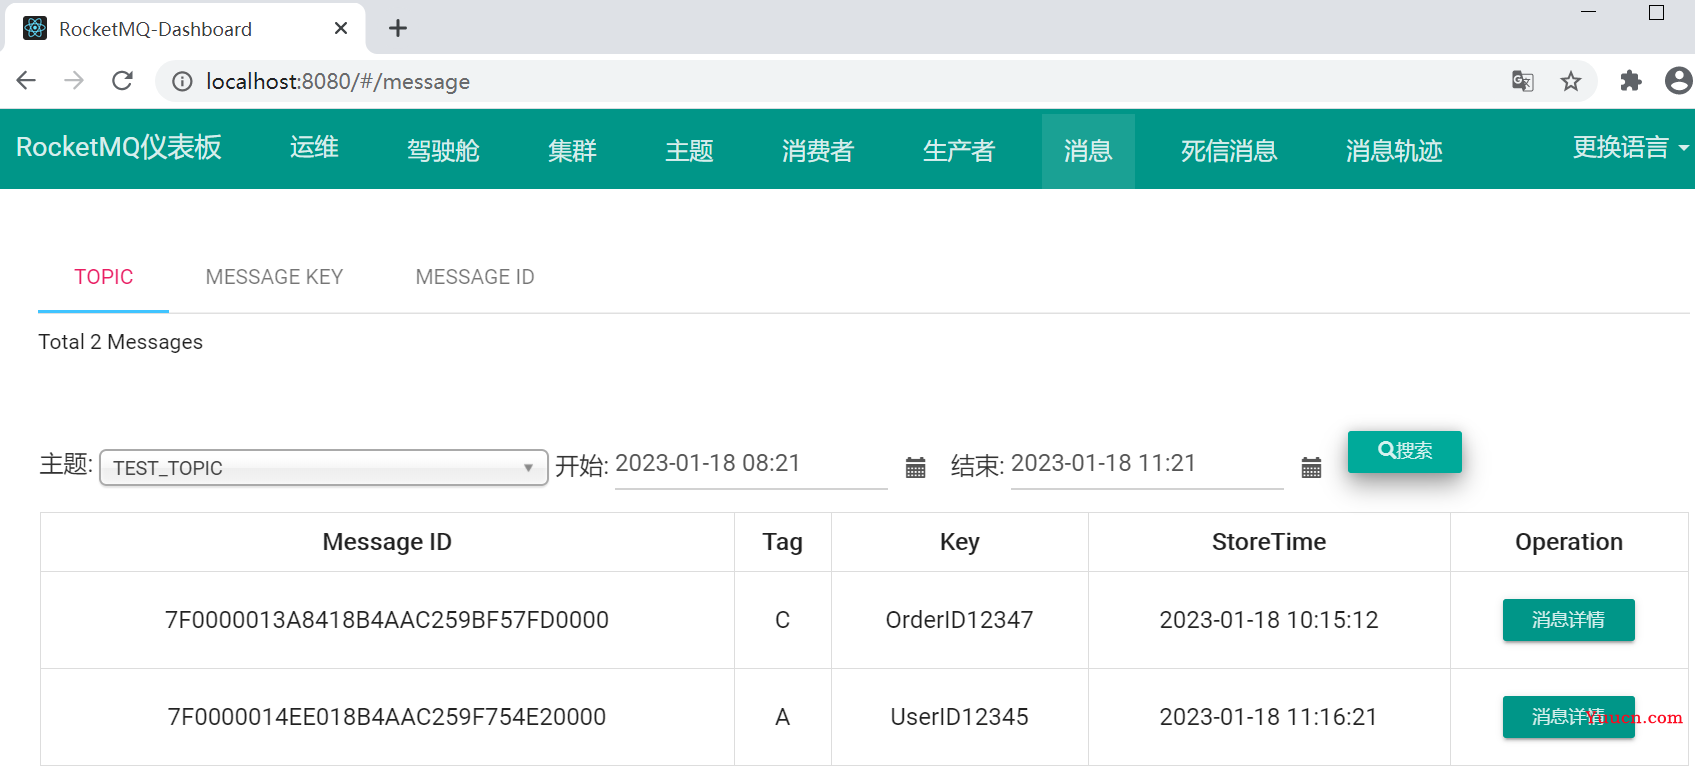The width and height of the screenshot is (1695, 772).
Task: Go back to the previous page
Action: click(26, 81)
